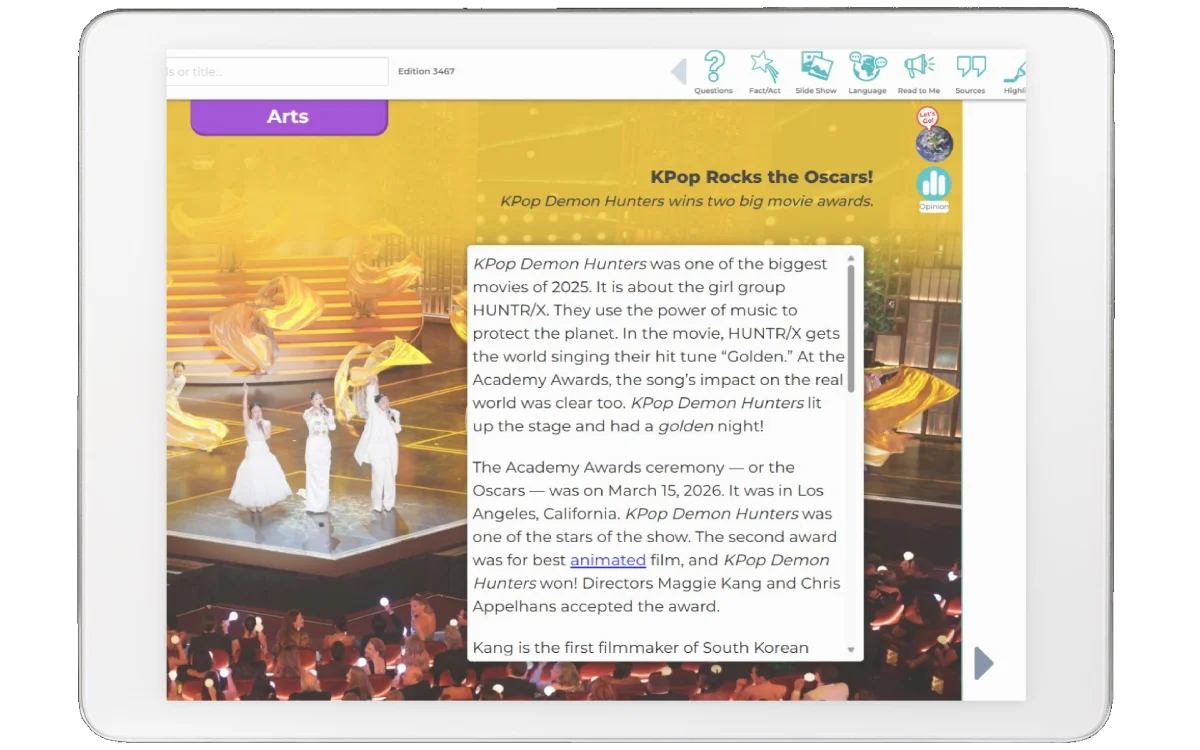Screen dimensions: 1200x750
Task: Go to next page arrow
Action: pyautogui.click(x=984, y=663)
